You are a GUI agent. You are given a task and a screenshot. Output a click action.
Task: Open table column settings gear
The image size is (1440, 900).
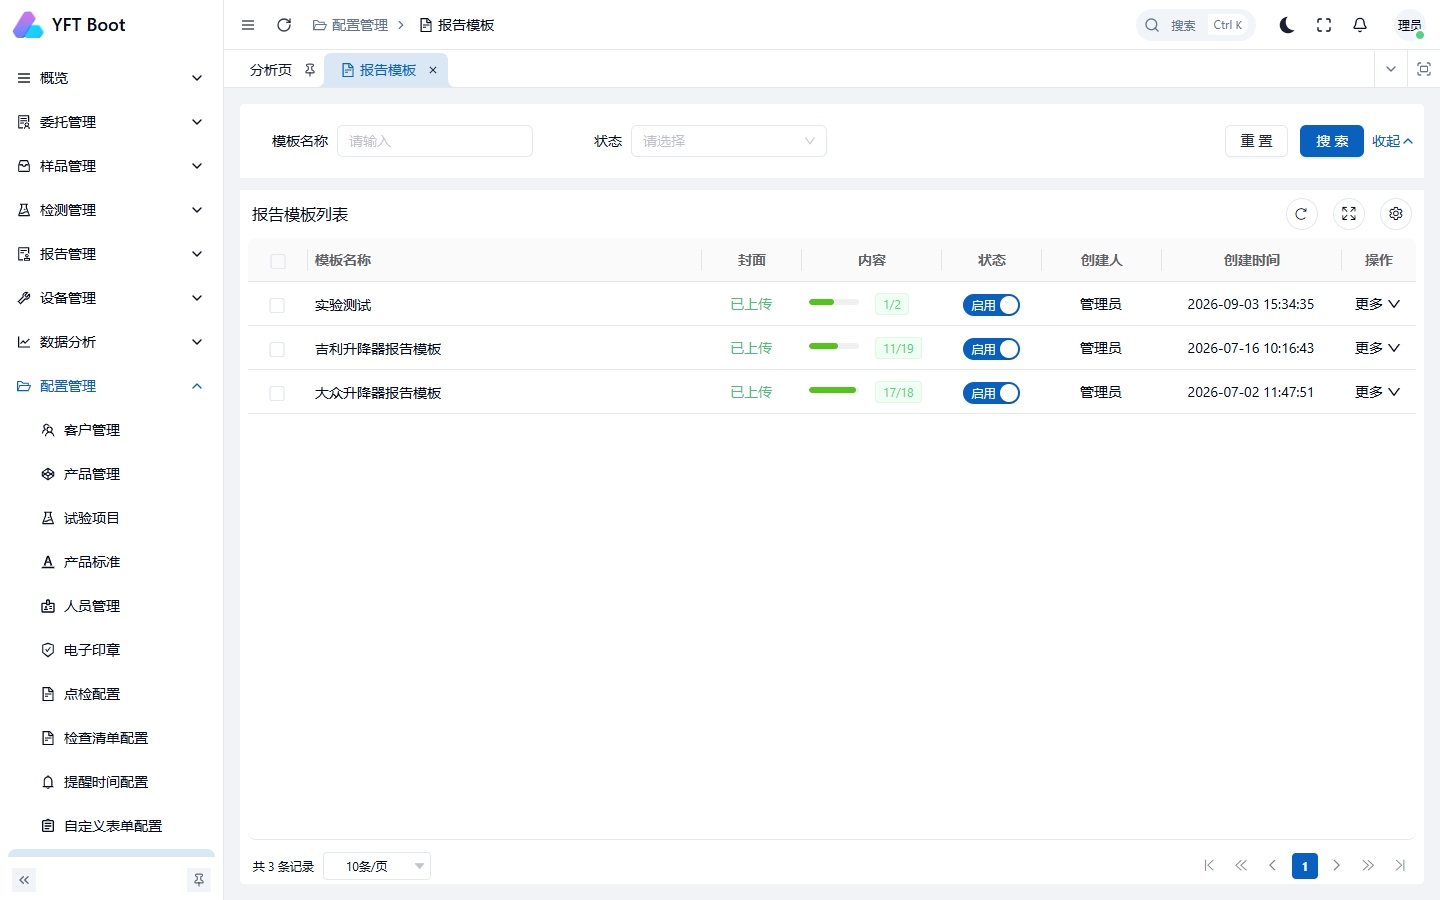click(1396, 214)
